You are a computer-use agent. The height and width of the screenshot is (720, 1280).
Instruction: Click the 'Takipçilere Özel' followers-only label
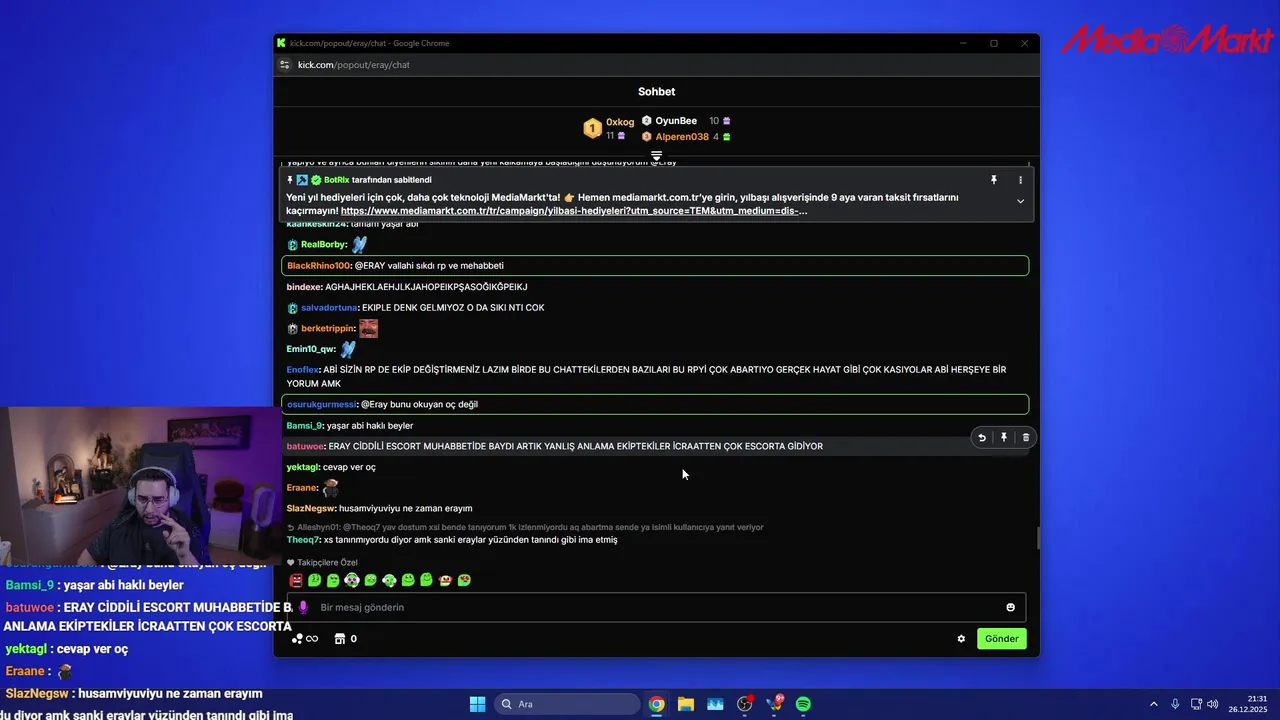coord(327,563)
